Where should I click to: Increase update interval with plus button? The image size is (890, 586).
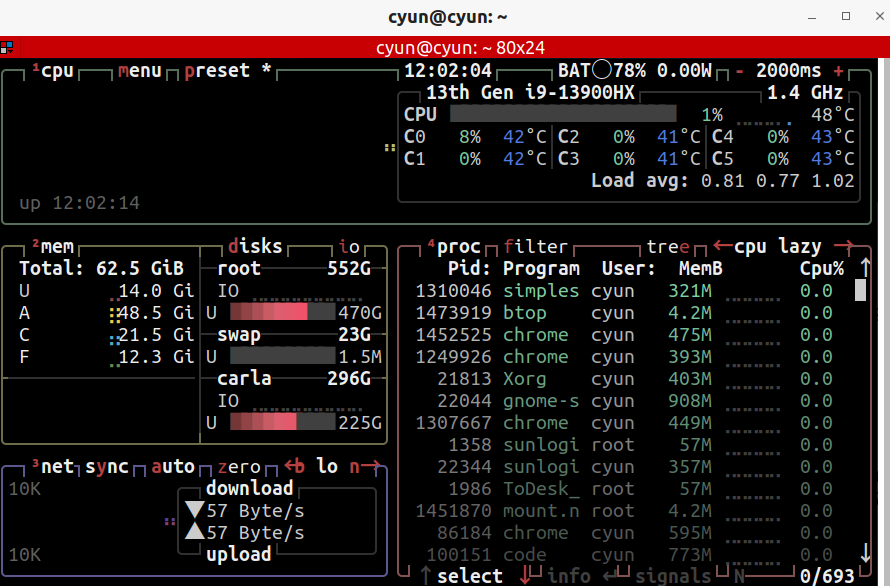pos(838,71)
